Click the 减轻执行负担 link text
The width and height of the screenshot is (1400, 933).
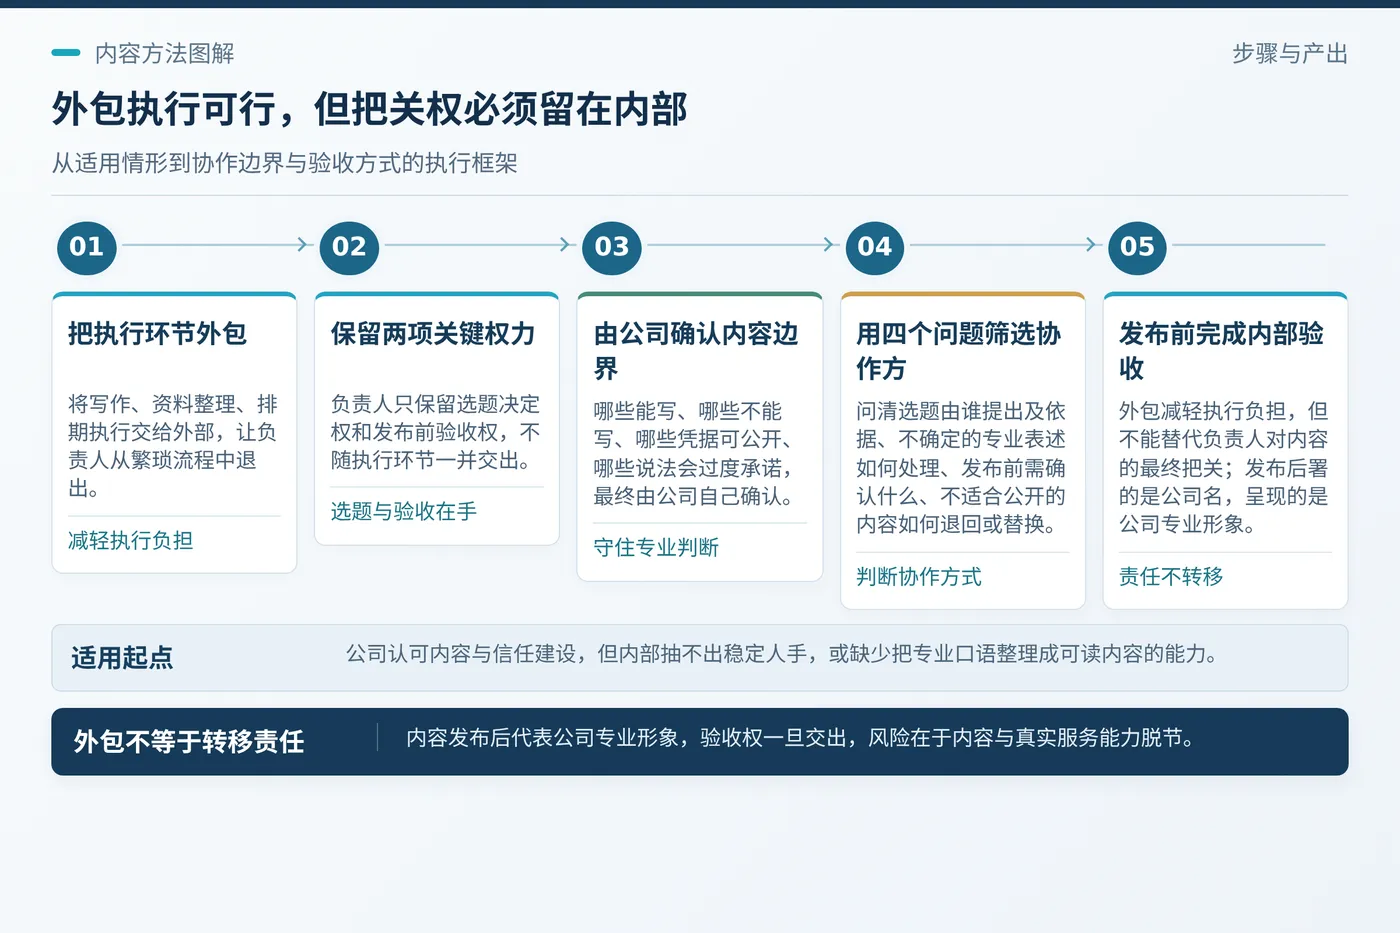[x=131, y=541]
